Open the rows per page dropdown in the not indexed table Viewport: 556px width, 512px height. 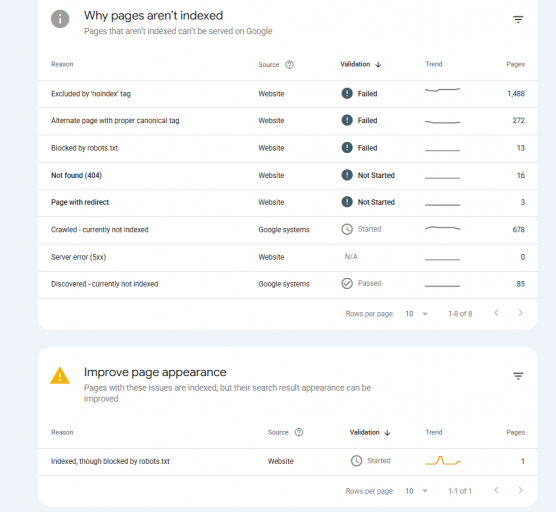pos(417,314)
